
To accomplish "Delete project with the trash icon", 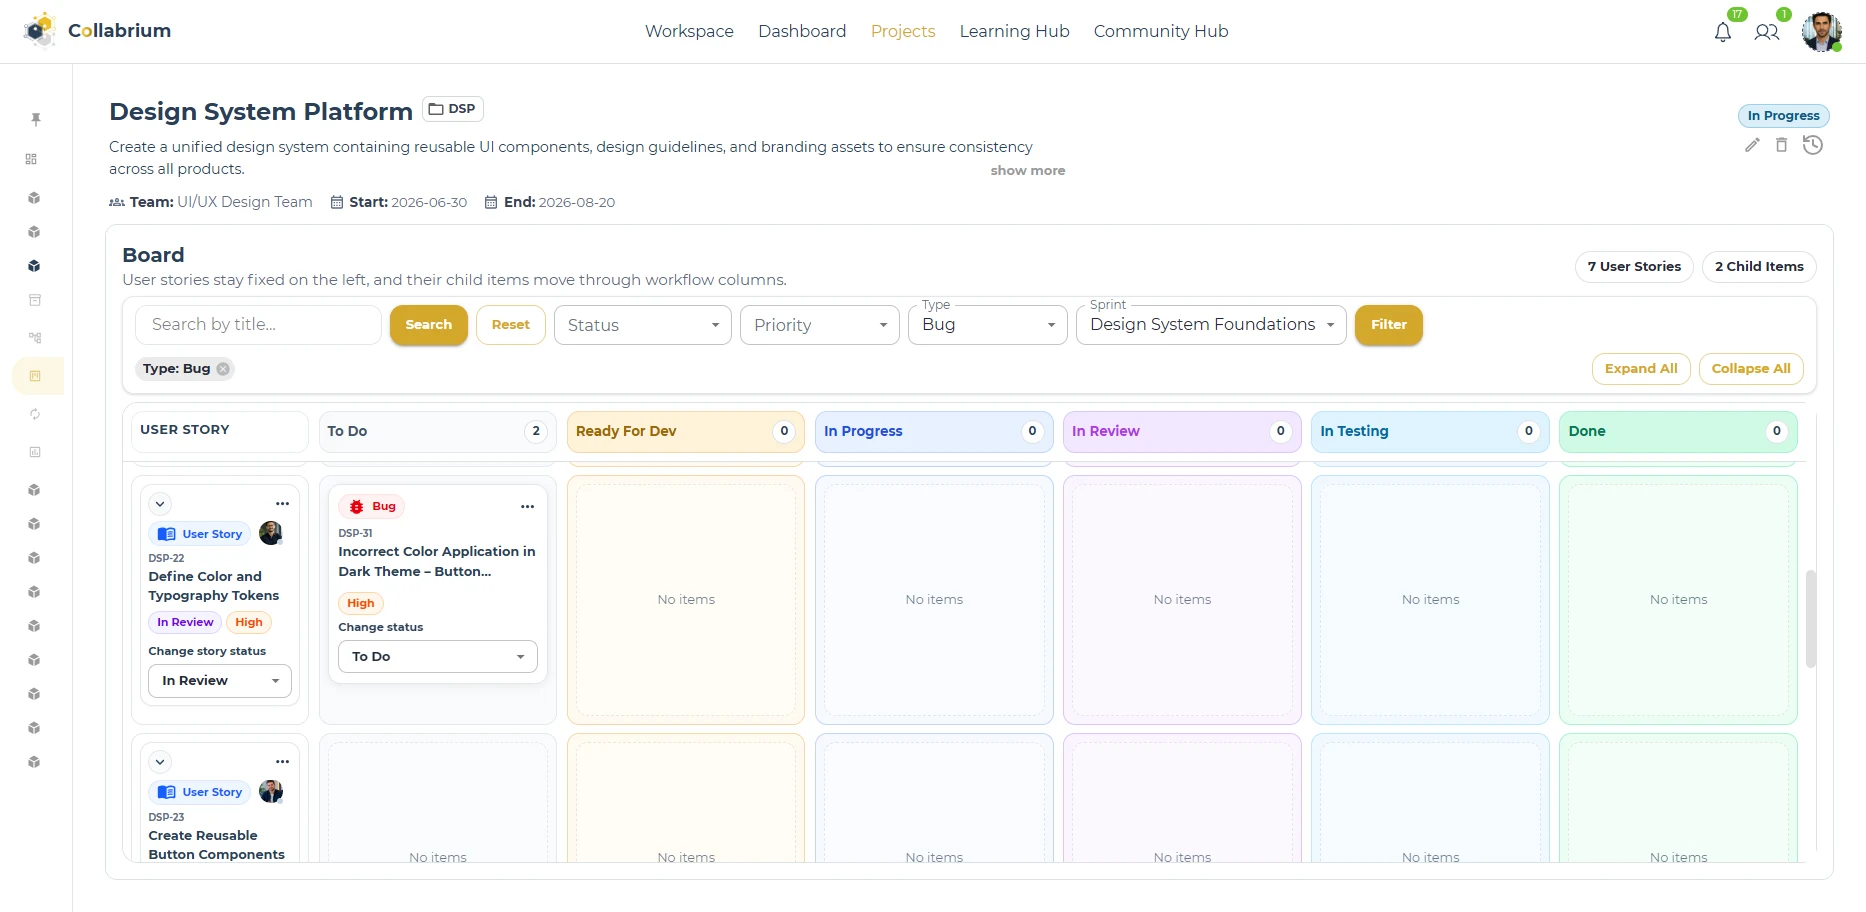I will pyautogui.click(x=1781, y=145).
